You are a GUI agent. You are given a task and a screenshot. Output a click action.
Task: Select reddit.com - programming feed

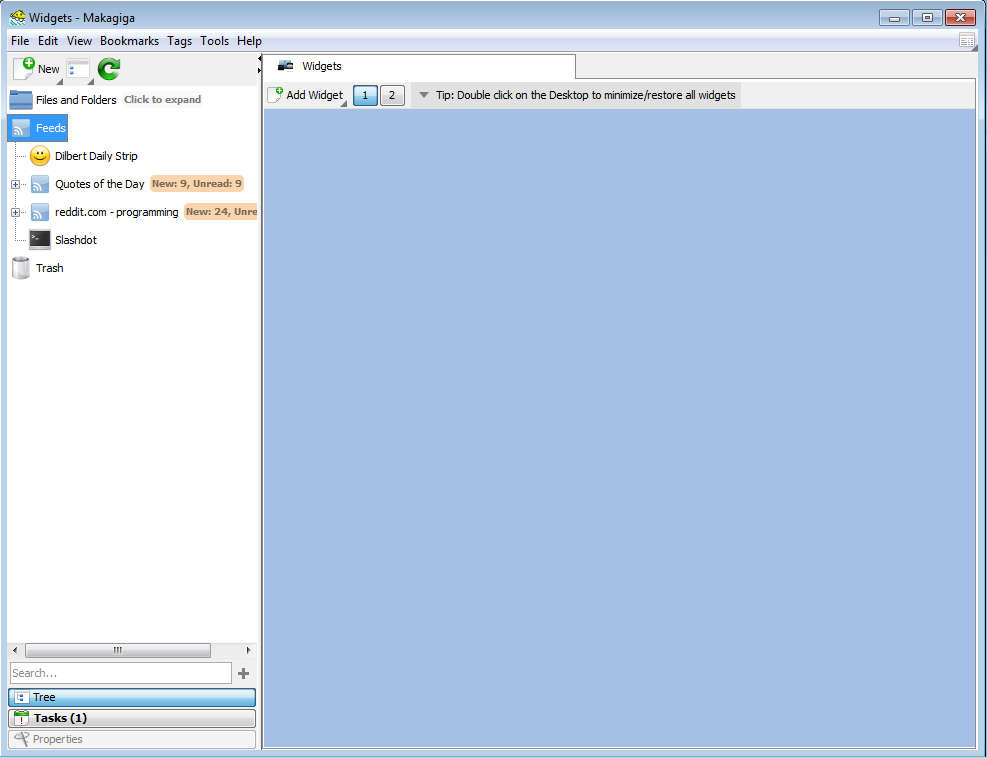tap(116, 212)
